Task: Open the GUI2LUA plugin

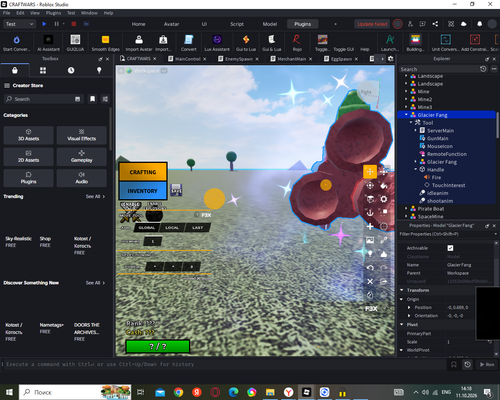Action: coord(75,43)
